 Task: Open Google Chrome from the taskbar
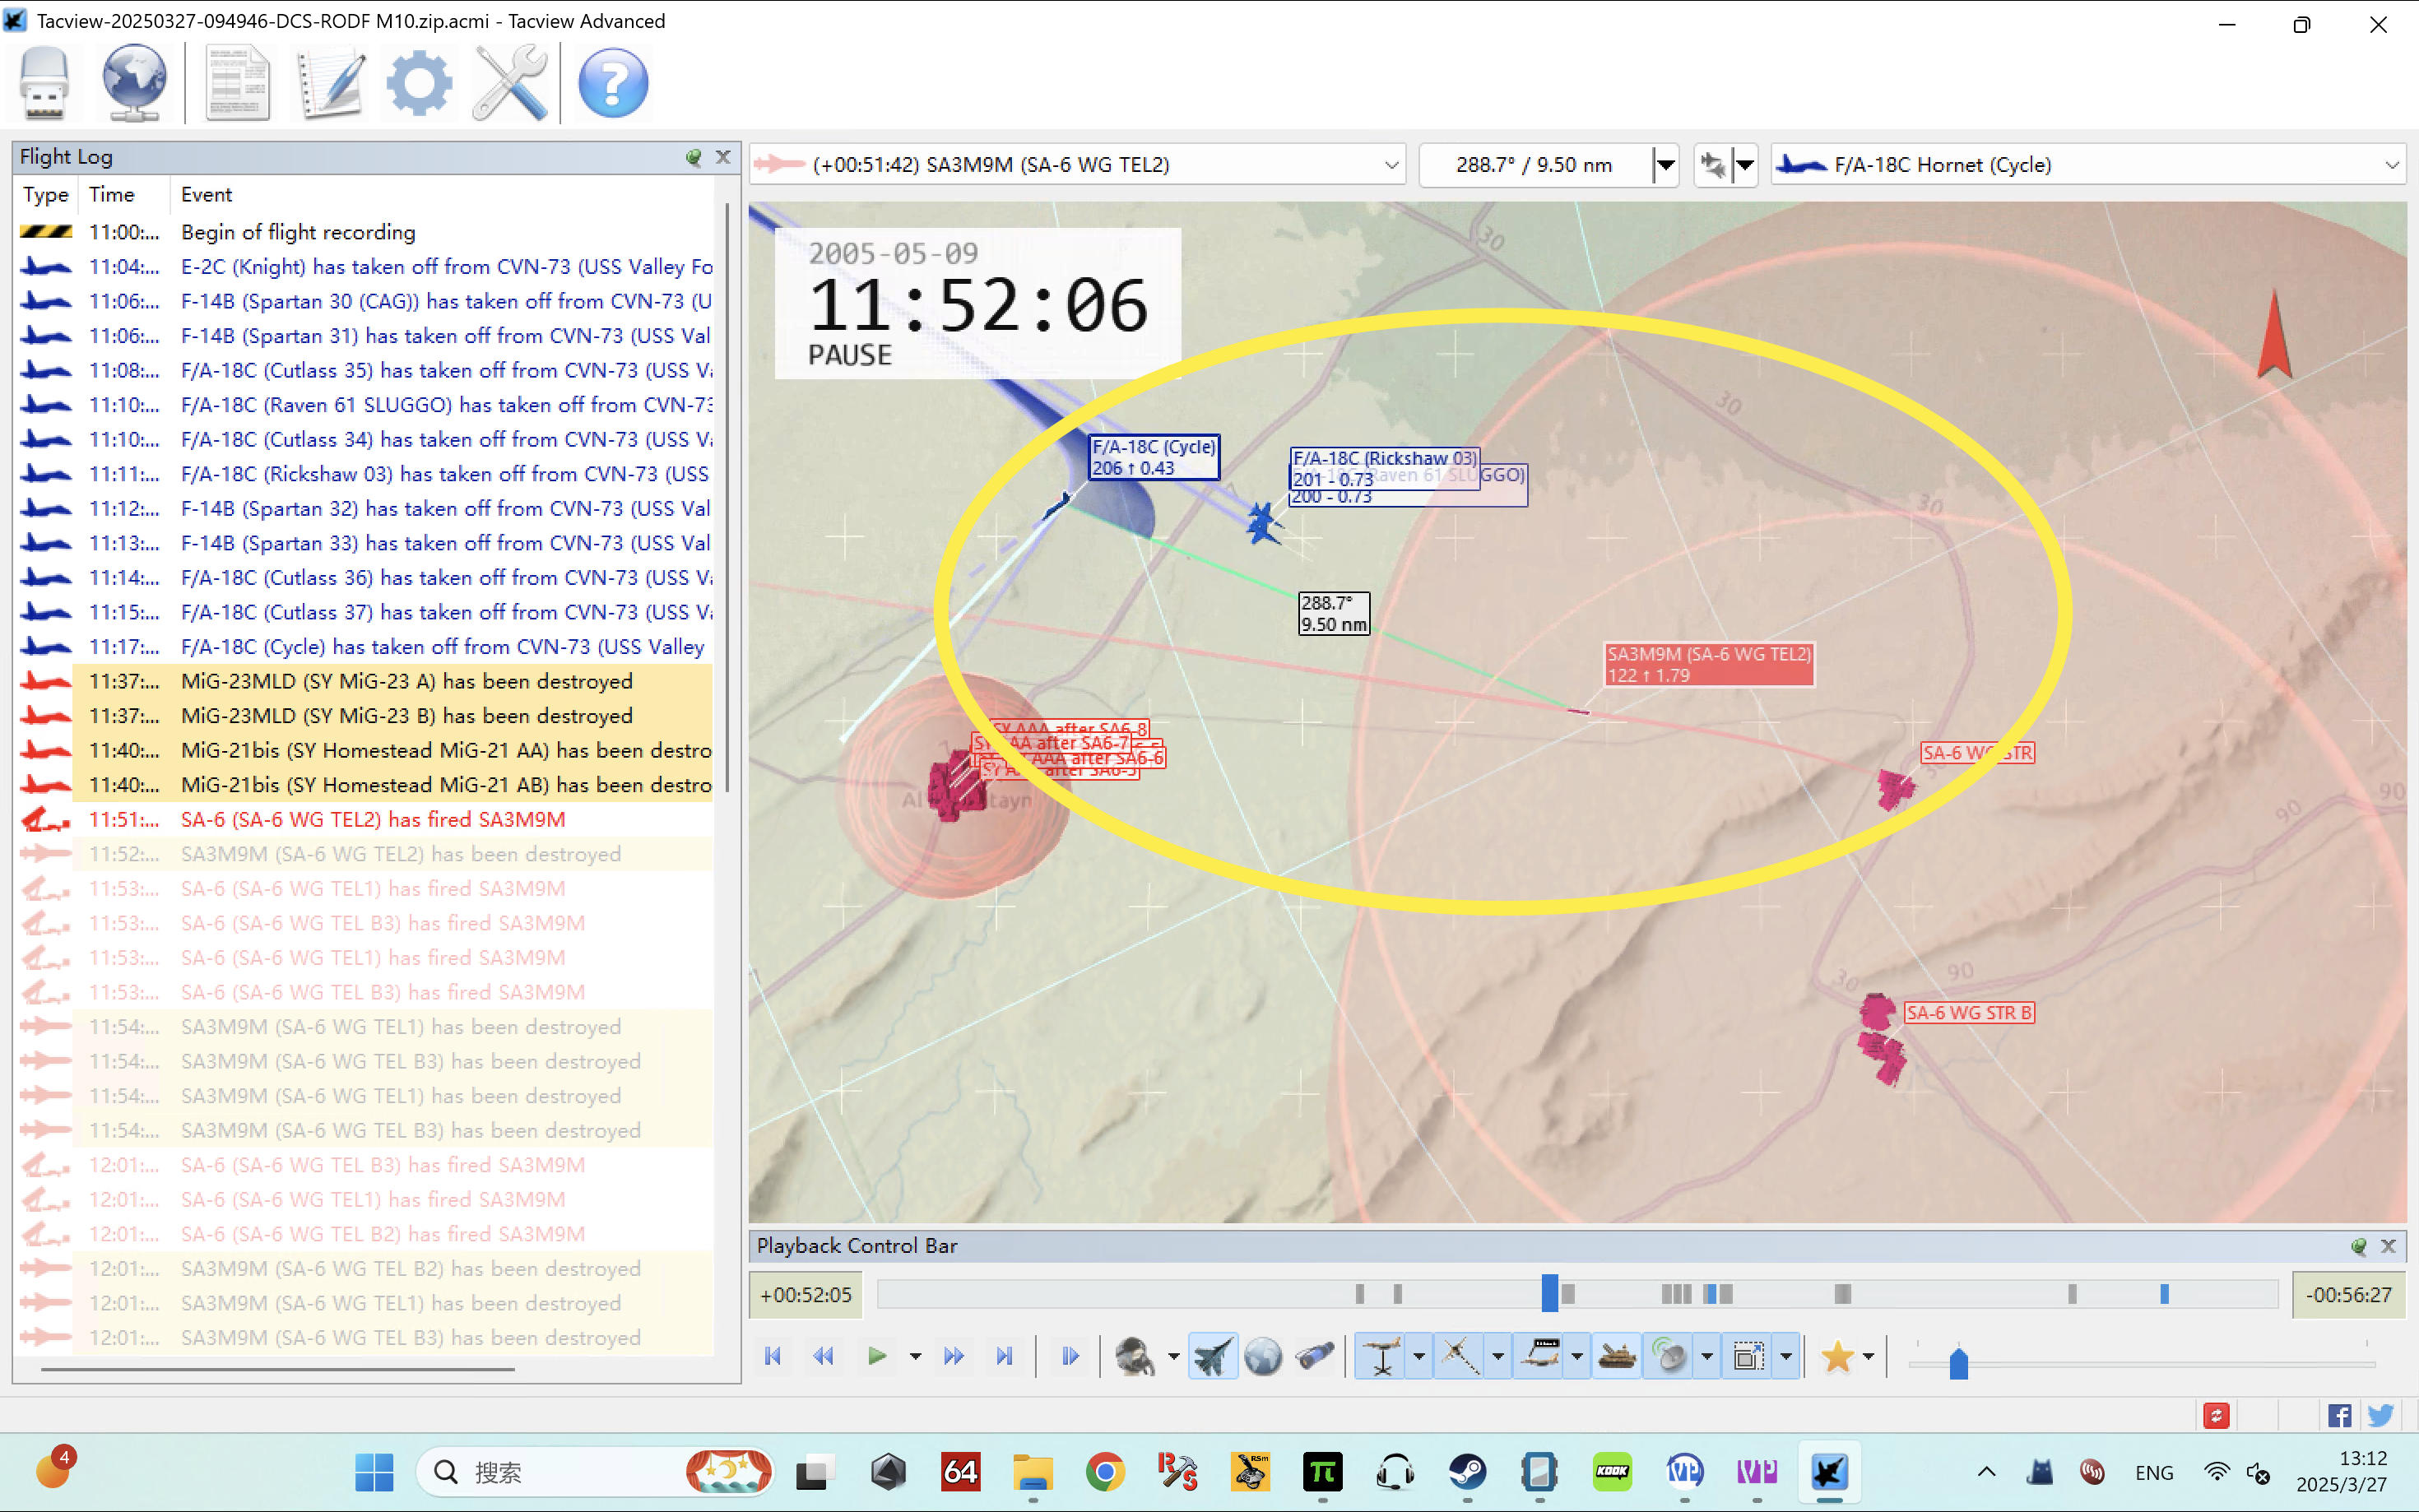point(1105,1471)
